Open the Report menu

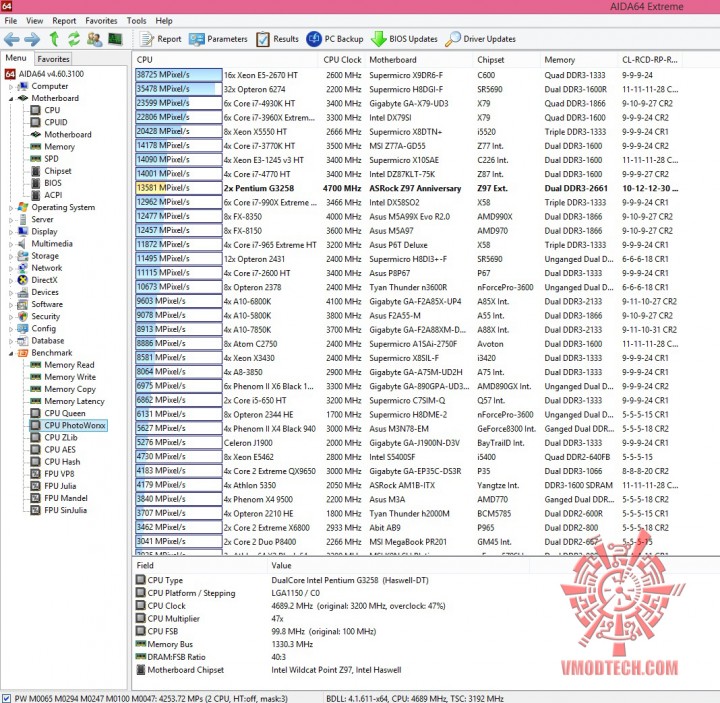pos(64,21)
